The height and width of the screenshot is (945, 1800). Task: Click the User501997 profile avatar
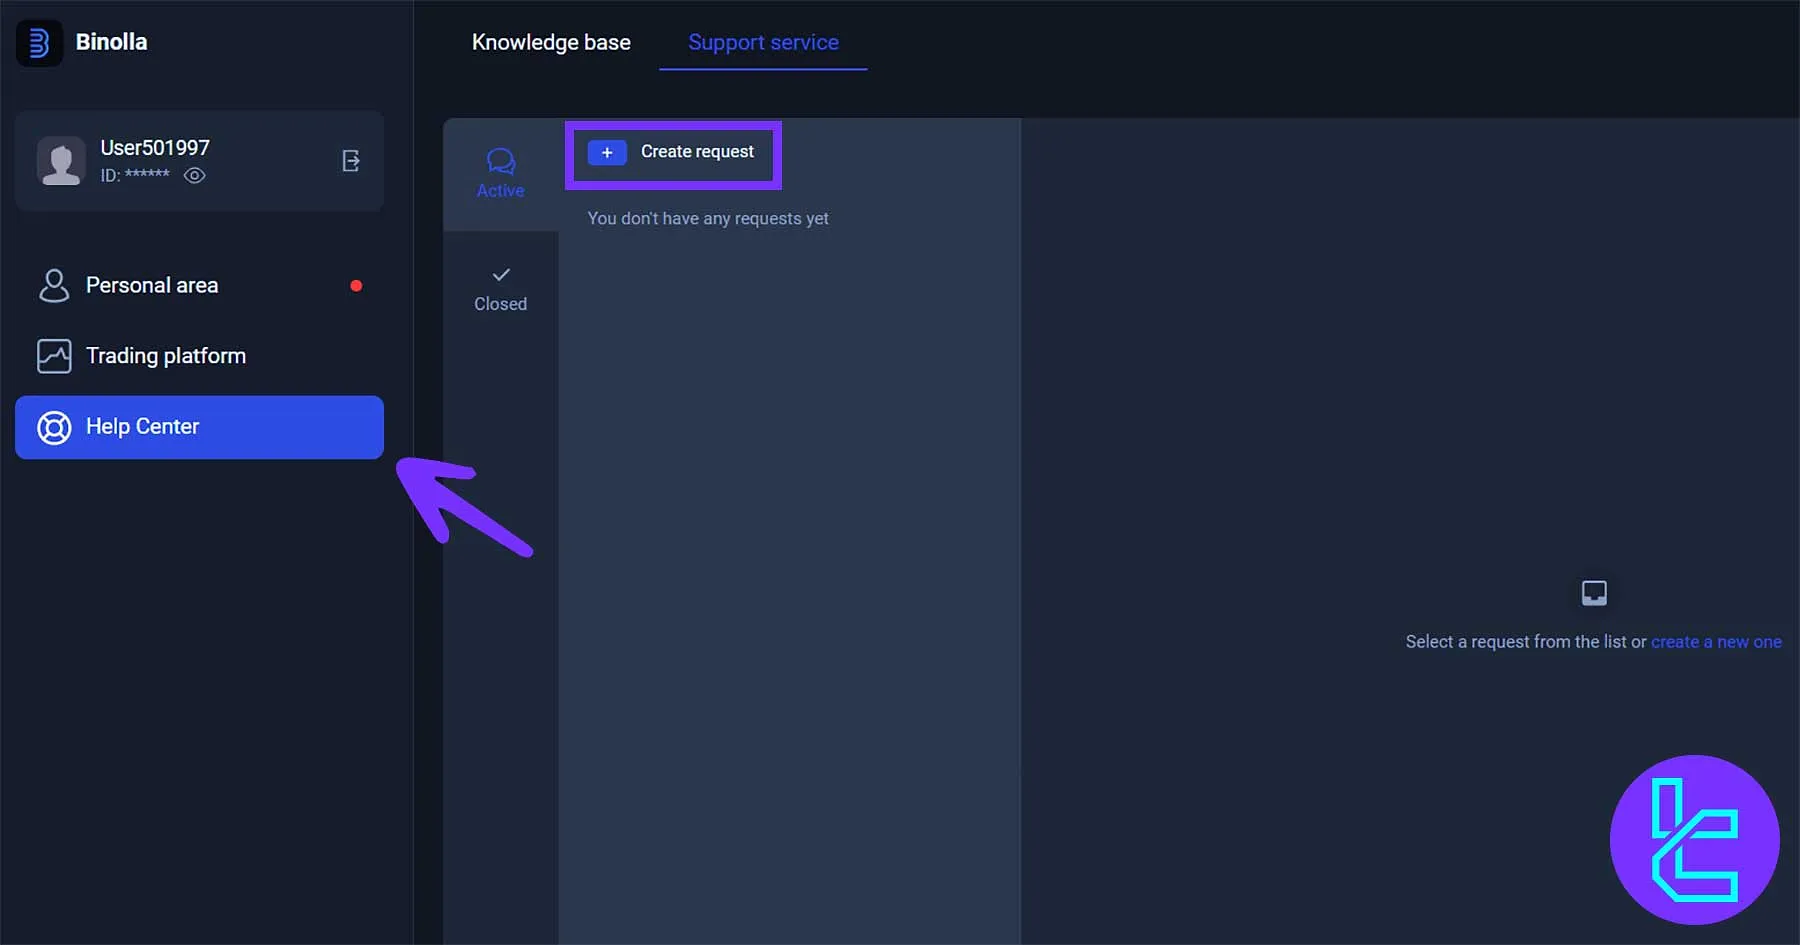tap(60, 161)
